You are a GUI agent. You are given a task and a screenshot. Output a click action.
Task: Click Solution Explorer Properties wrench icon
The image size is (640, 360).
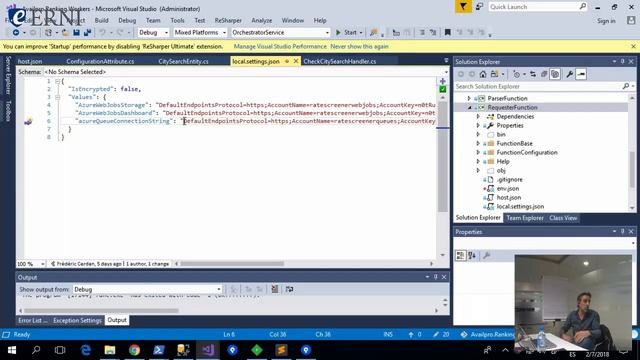point(569,74)
